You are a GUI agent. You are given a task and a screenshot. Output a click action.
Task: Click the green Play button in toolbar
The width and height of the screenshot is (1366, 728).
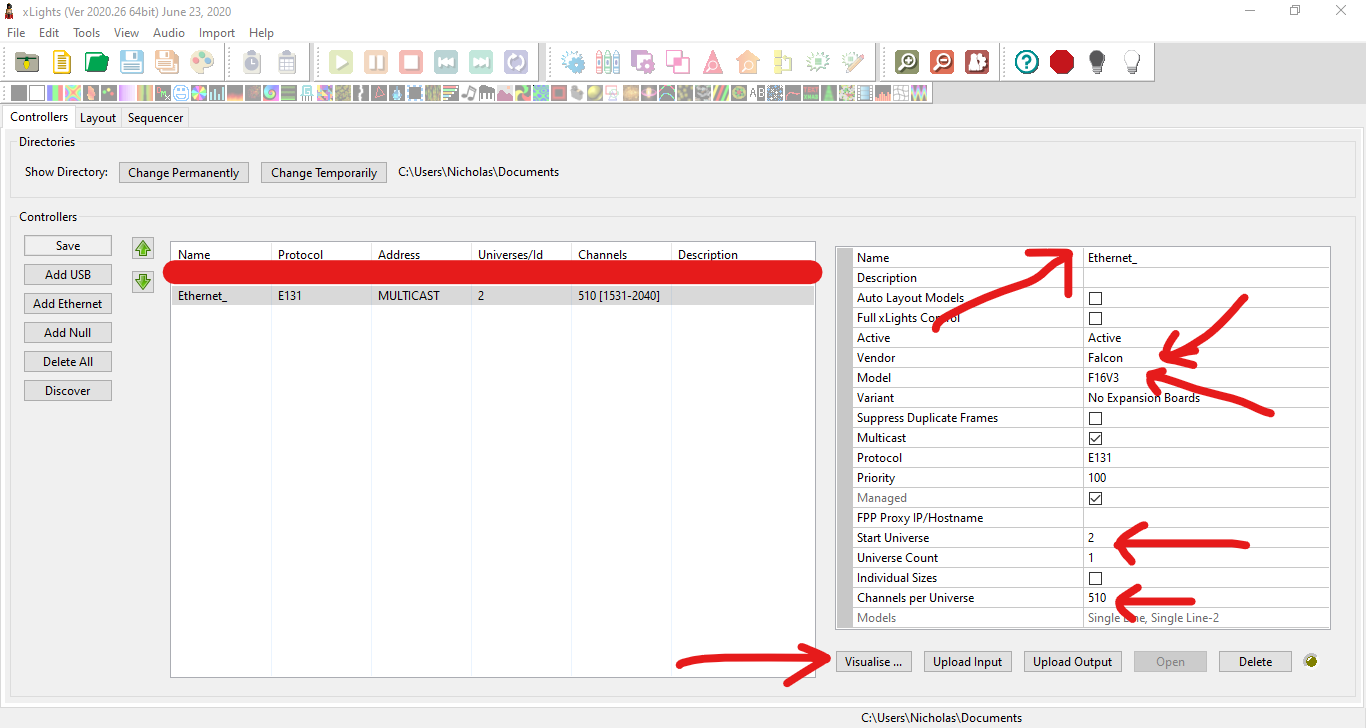point(341,62)
